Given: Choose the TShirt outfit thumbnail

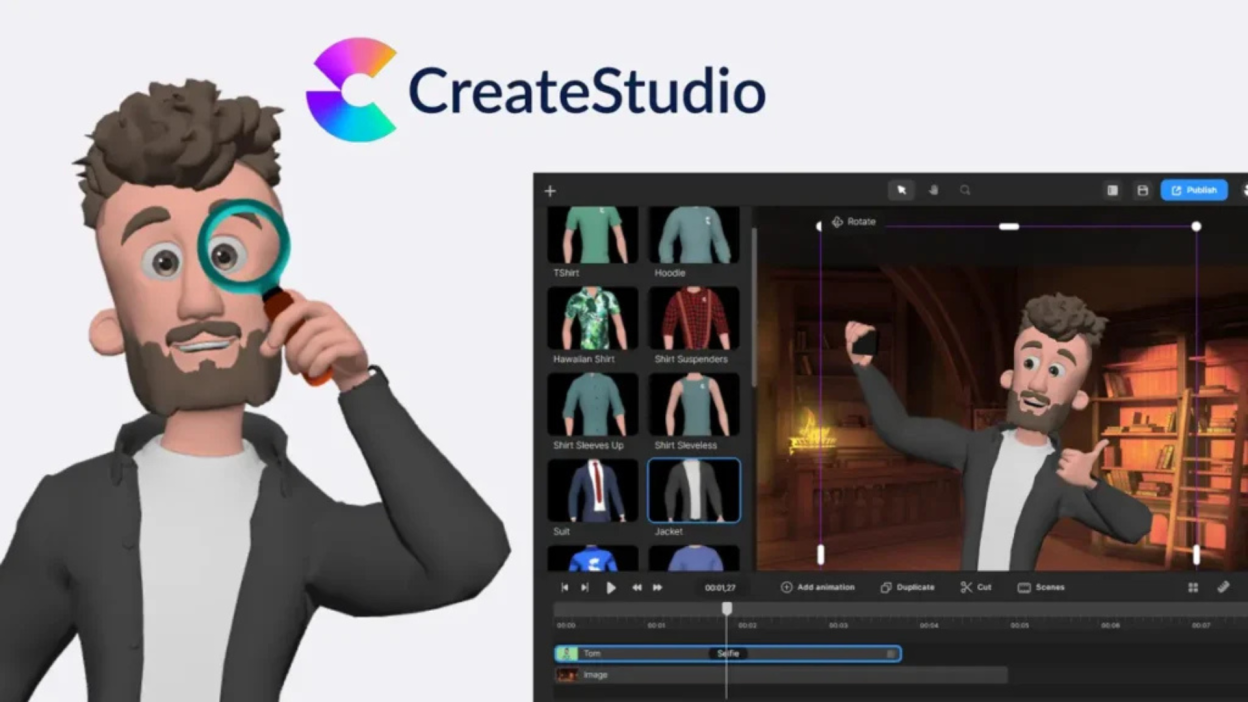Looking at the screenshot, I should point(593,235).
